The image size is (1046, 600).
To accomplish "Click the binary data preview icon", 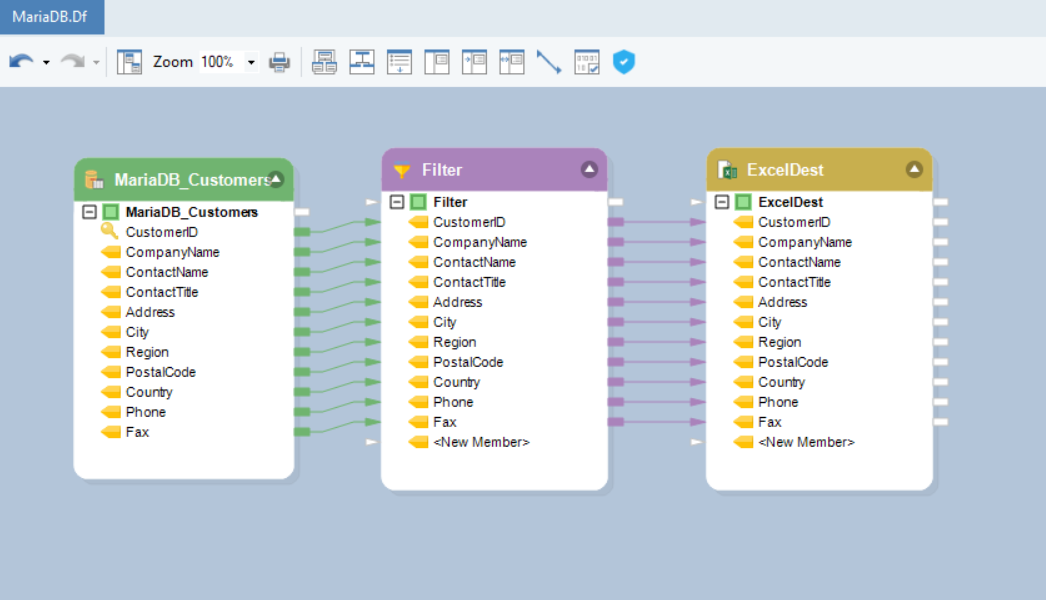I will tap(587, 62).
